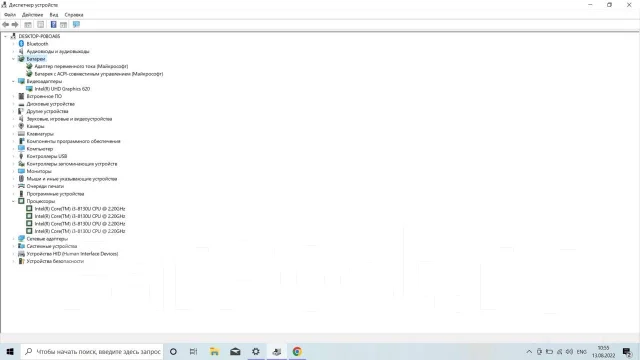Click the taskbar clock and date

point(603,351)
